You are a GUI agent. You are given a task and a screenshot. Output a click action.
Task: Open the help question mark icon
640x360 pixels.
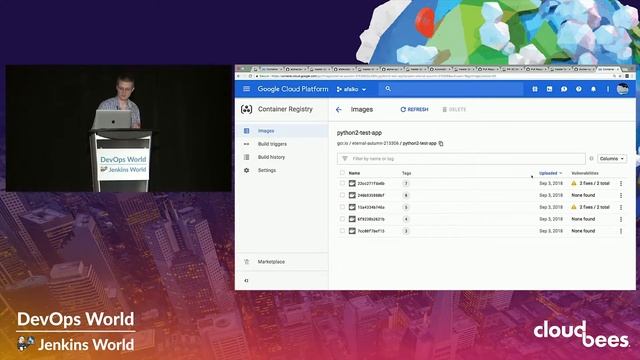(x=579, y=89)
